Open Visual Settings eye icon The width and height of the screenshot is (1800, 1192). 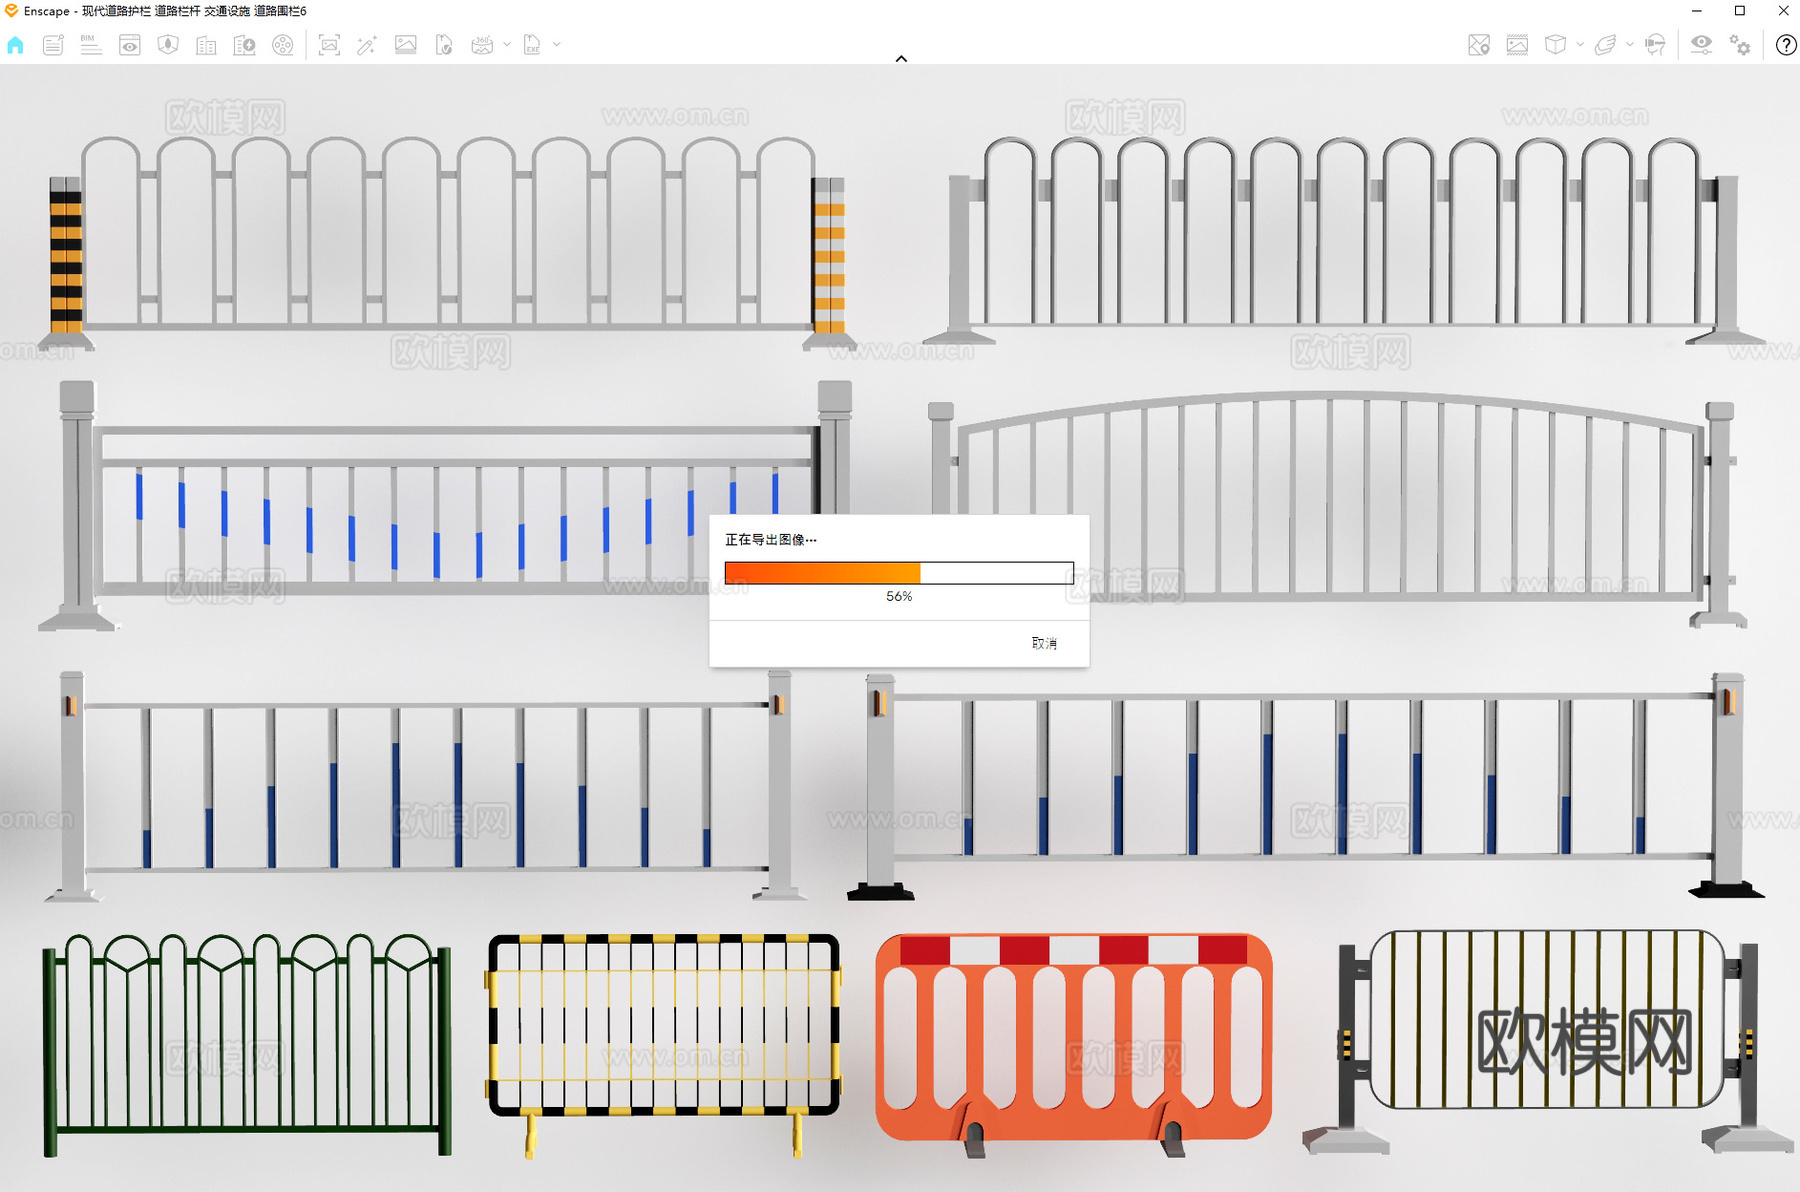(x=1701, y=44)
